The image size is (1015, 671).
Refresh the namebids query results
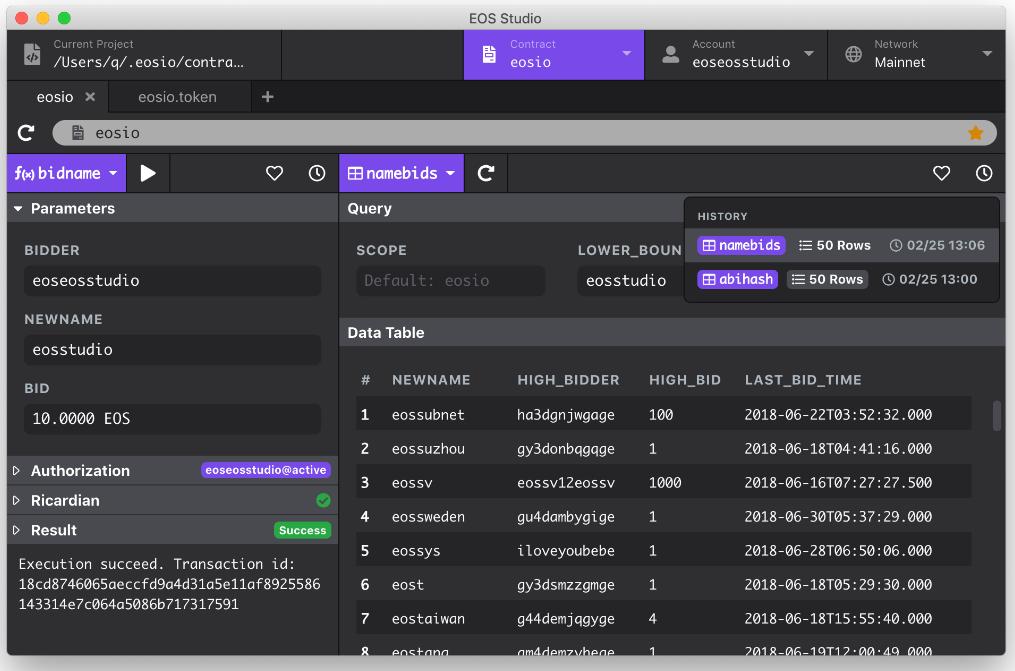click(x=487, y=172)
